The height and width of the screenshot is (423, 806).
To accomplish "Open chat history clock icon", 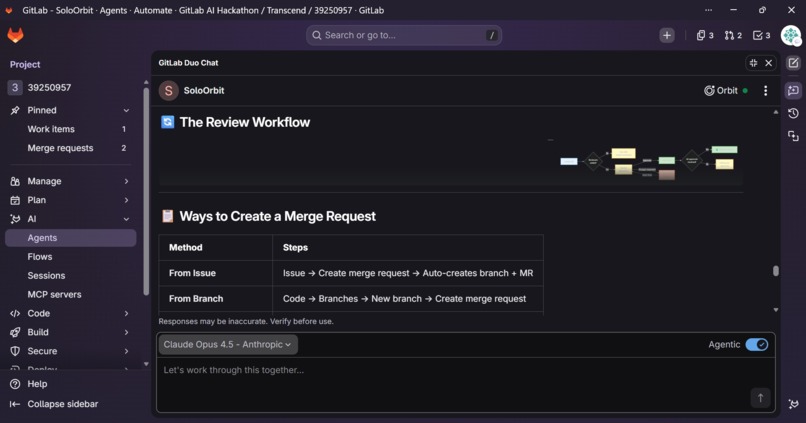I will click(x=793, y=113).
